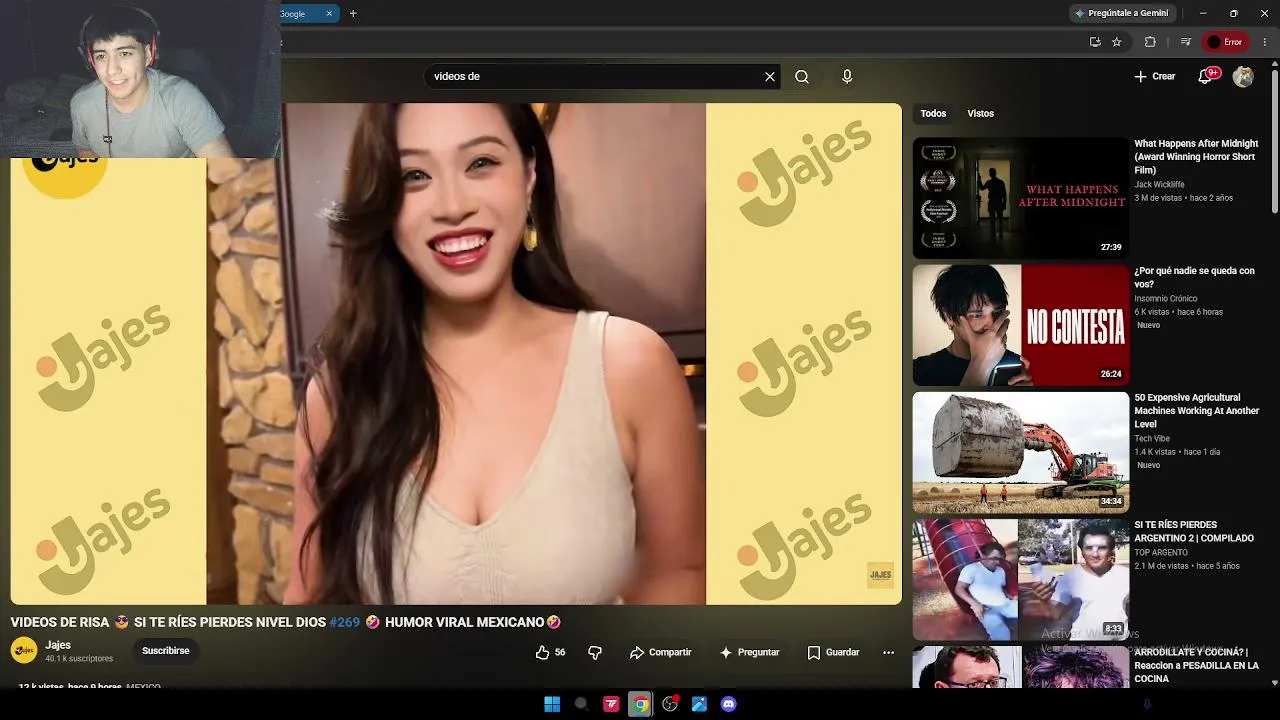Click the Crear button

(1155, 77)
